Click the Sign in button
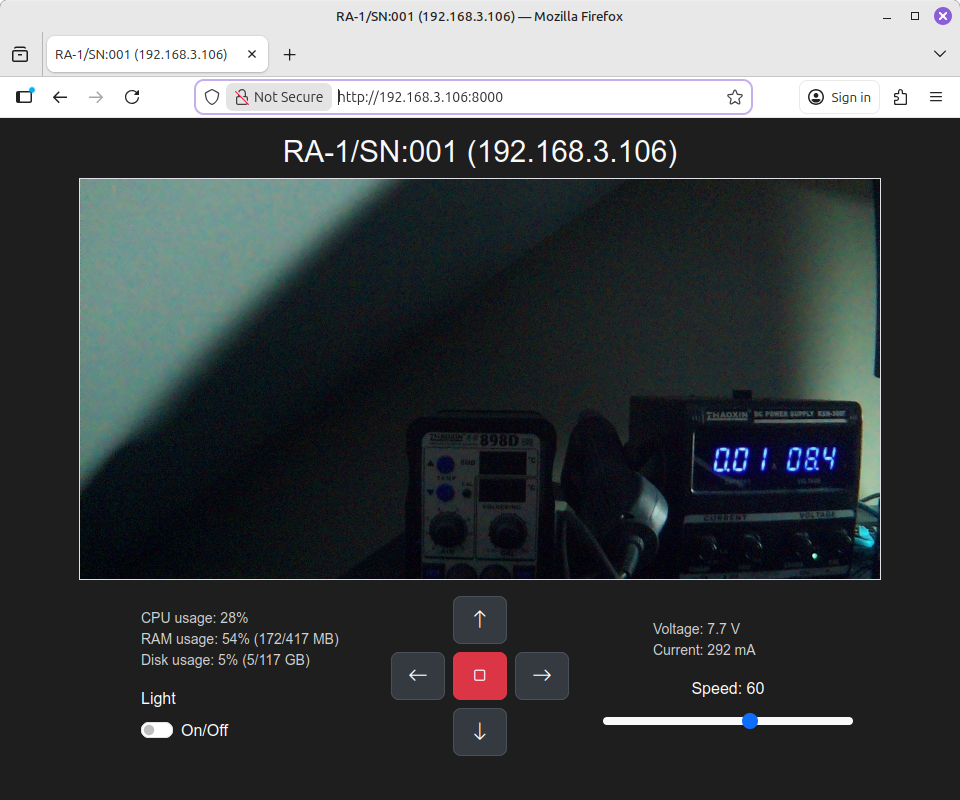The width and height of the screenshot is (960, 800). [x=839, y=97]
